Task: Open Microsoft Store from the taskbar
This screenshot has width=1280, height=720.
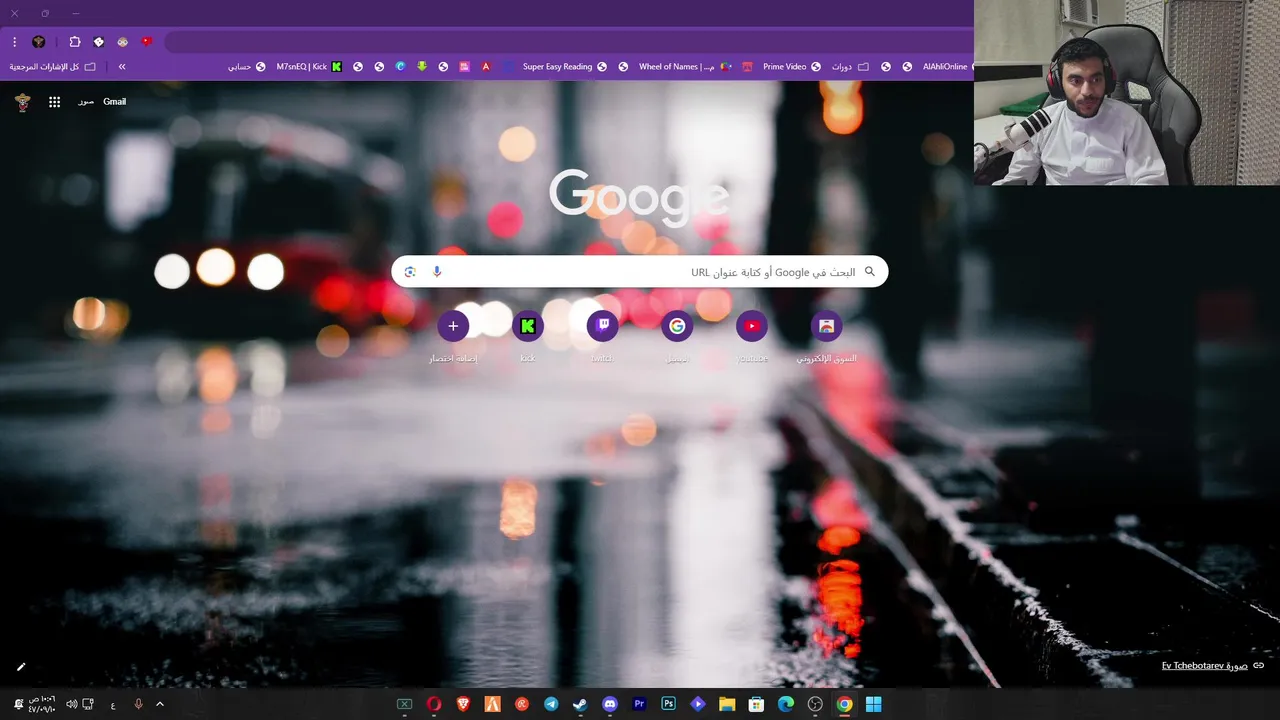Action: [757, 704]
